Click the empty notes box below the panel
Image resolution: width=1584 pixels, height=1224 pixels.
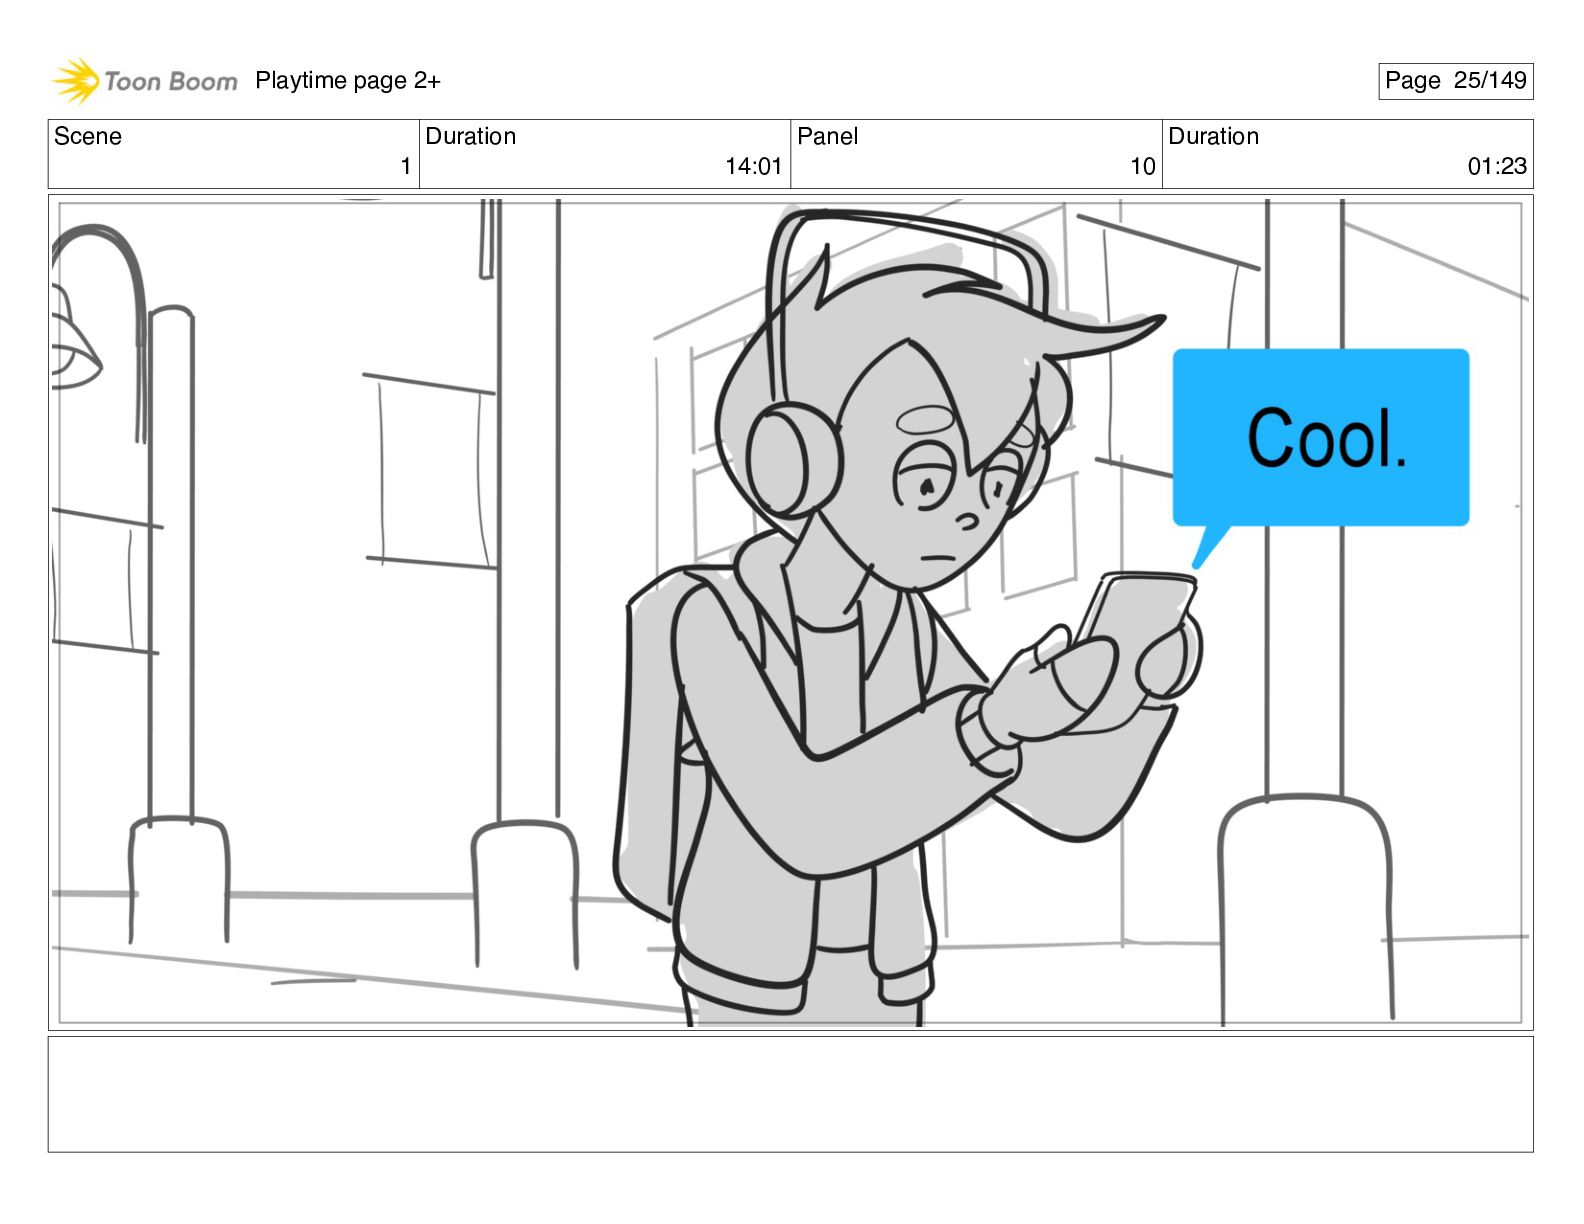[790, 1094]
